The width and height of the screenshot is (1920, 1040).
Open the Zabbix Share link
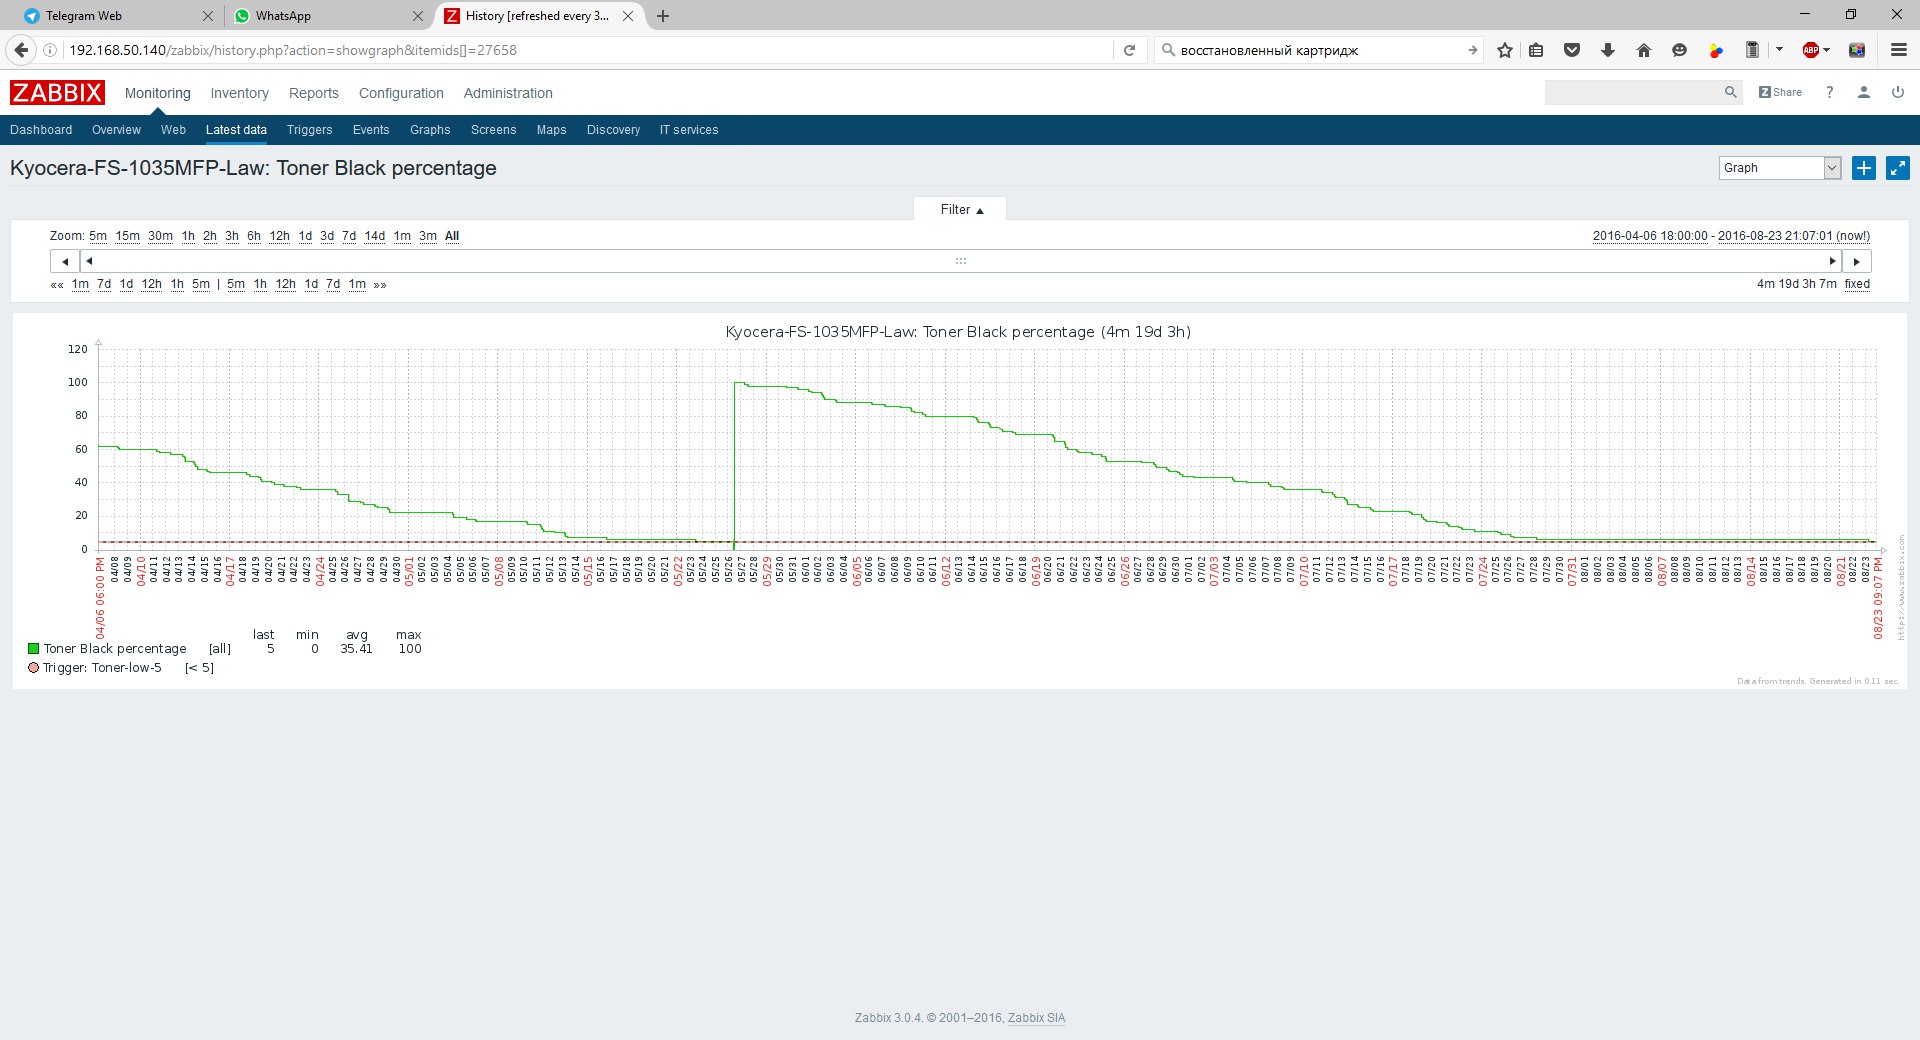click(1780, 92)
